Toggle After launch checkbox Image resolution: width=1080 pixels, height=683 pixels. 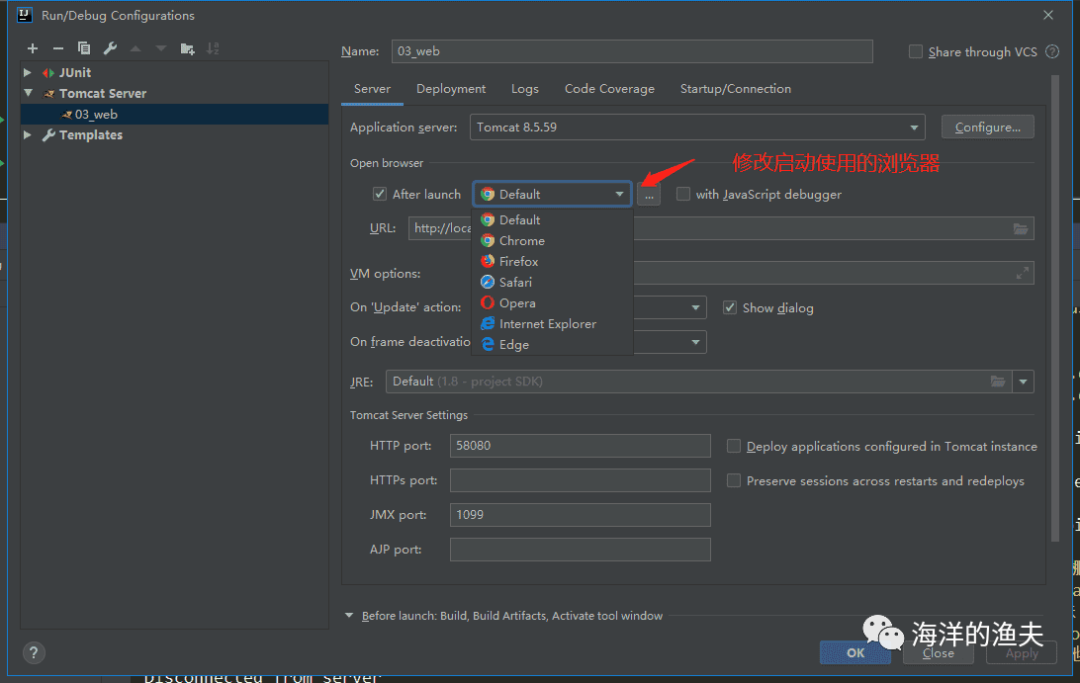coord(380,194)
